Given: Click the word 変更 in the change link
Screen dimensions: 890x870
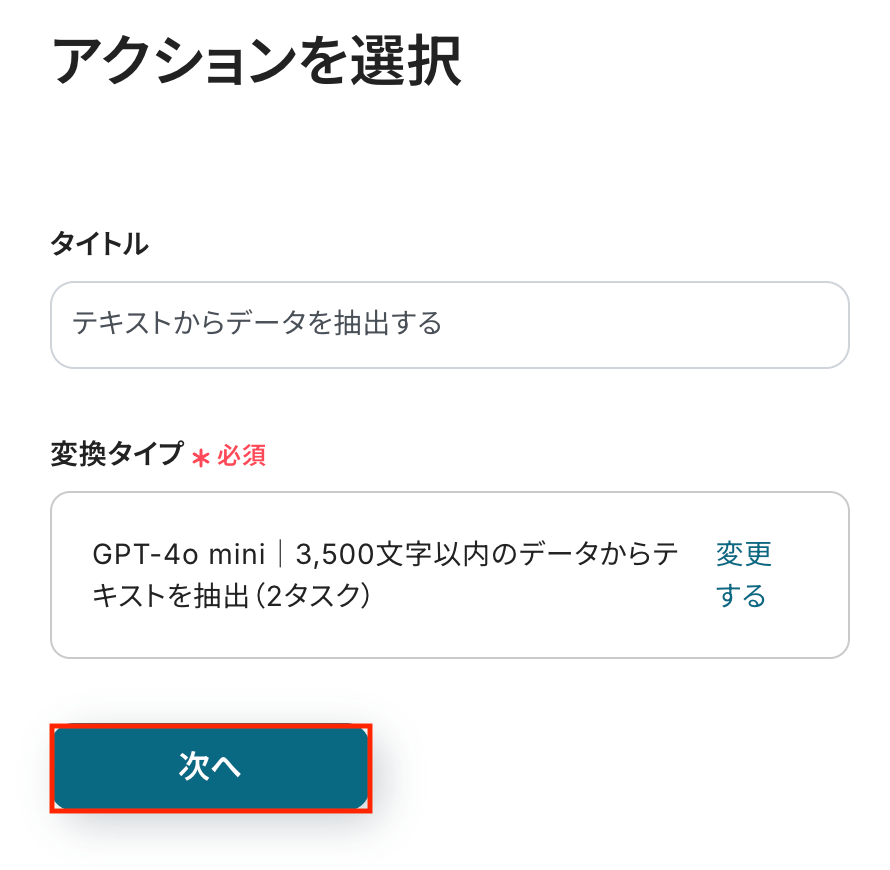Looking at the screenshot, I should [x=744, y=554].
